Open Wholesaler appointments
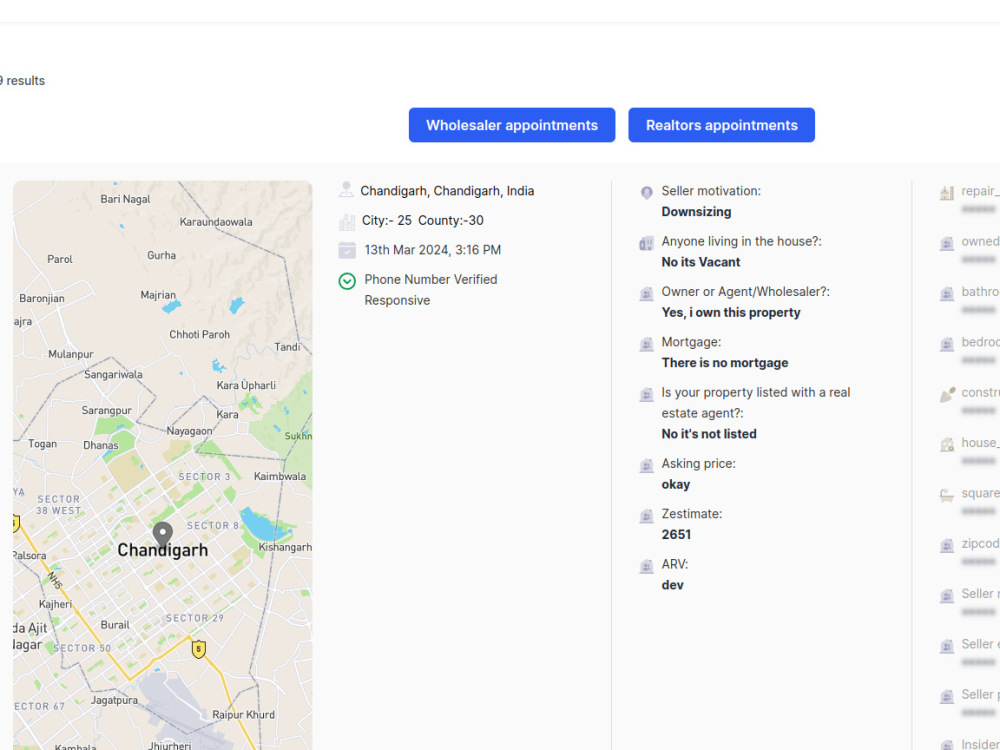The height and width of the screenshot is (750, 1000). point(511,125)
